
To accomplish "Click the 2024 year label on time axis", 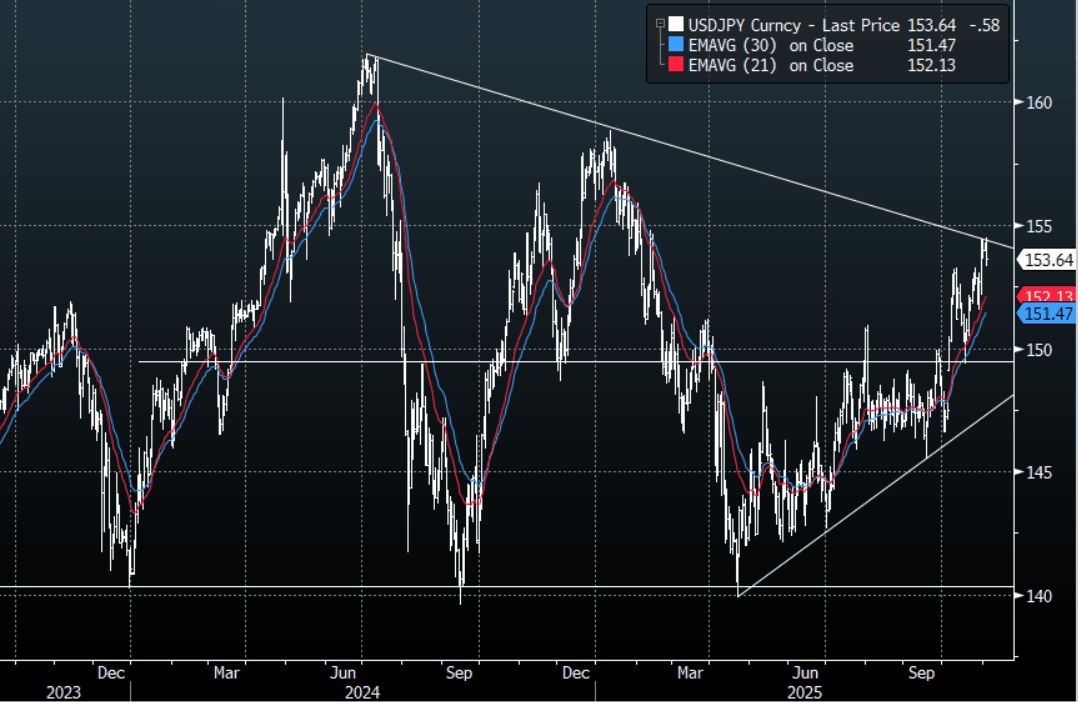I will (x=362, y=692).
